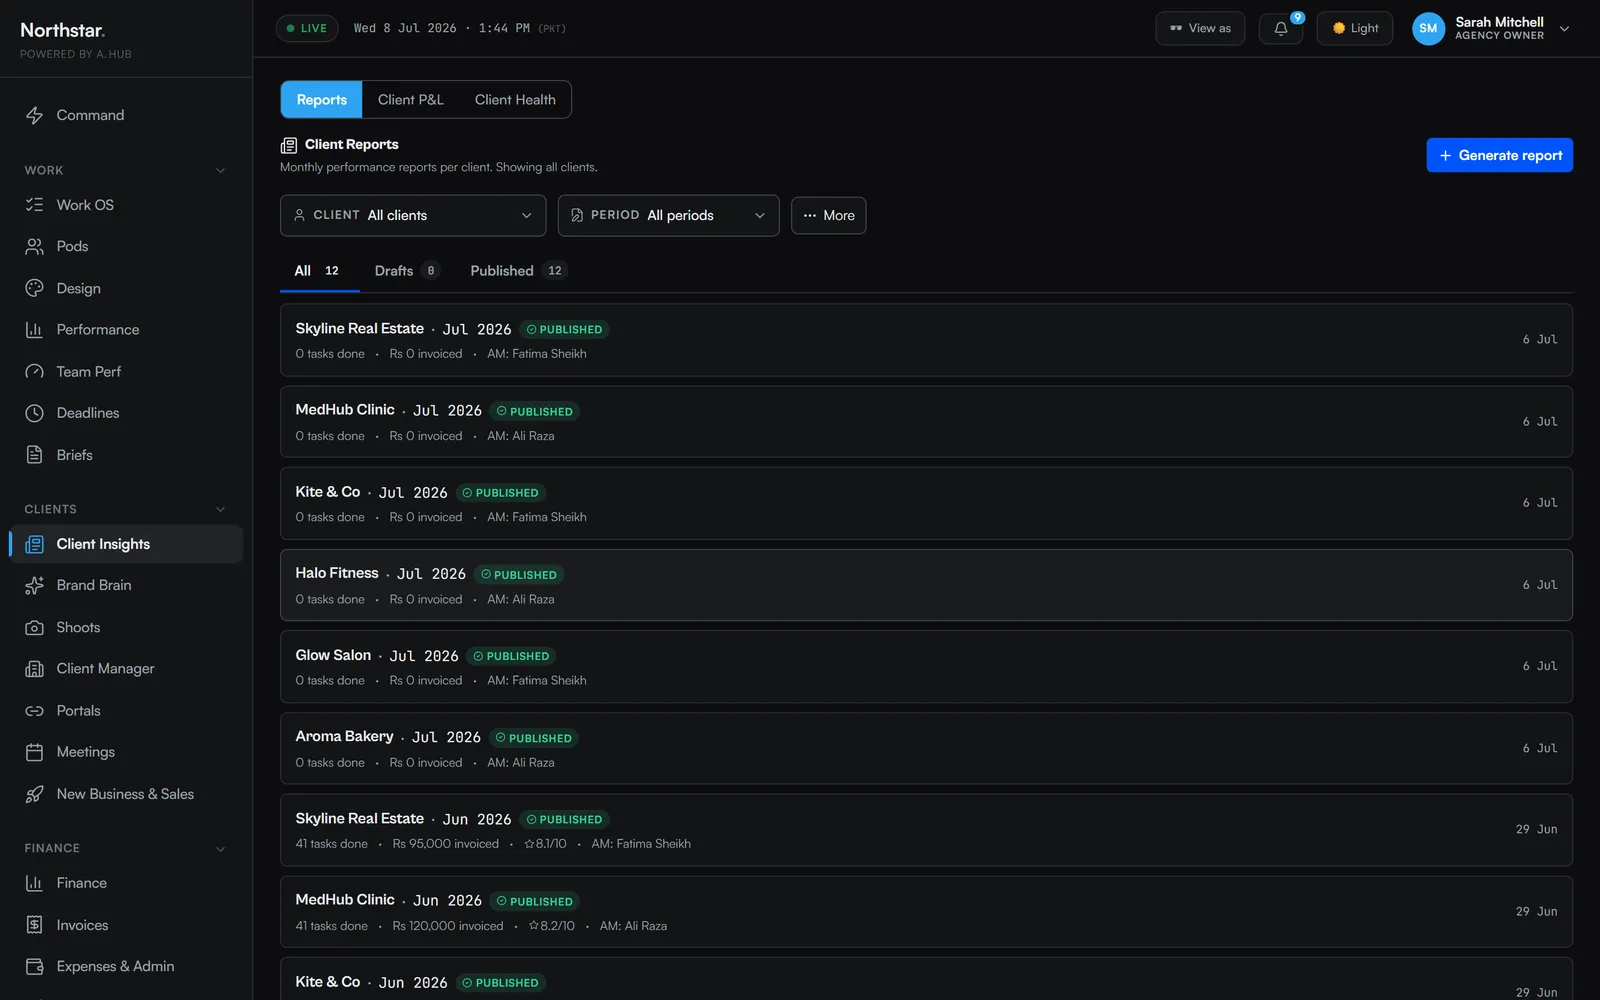Click the 8.2/10 rating on MedHub Jun
Screen dimensions: 1600x1000
point(551,926)
